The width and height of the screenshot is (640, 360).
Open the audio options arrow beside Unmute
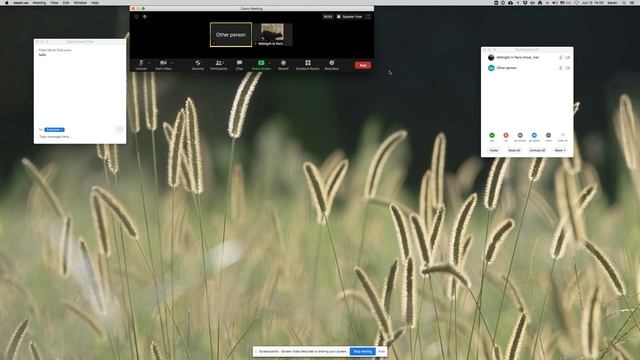click(x=149, y=63)
